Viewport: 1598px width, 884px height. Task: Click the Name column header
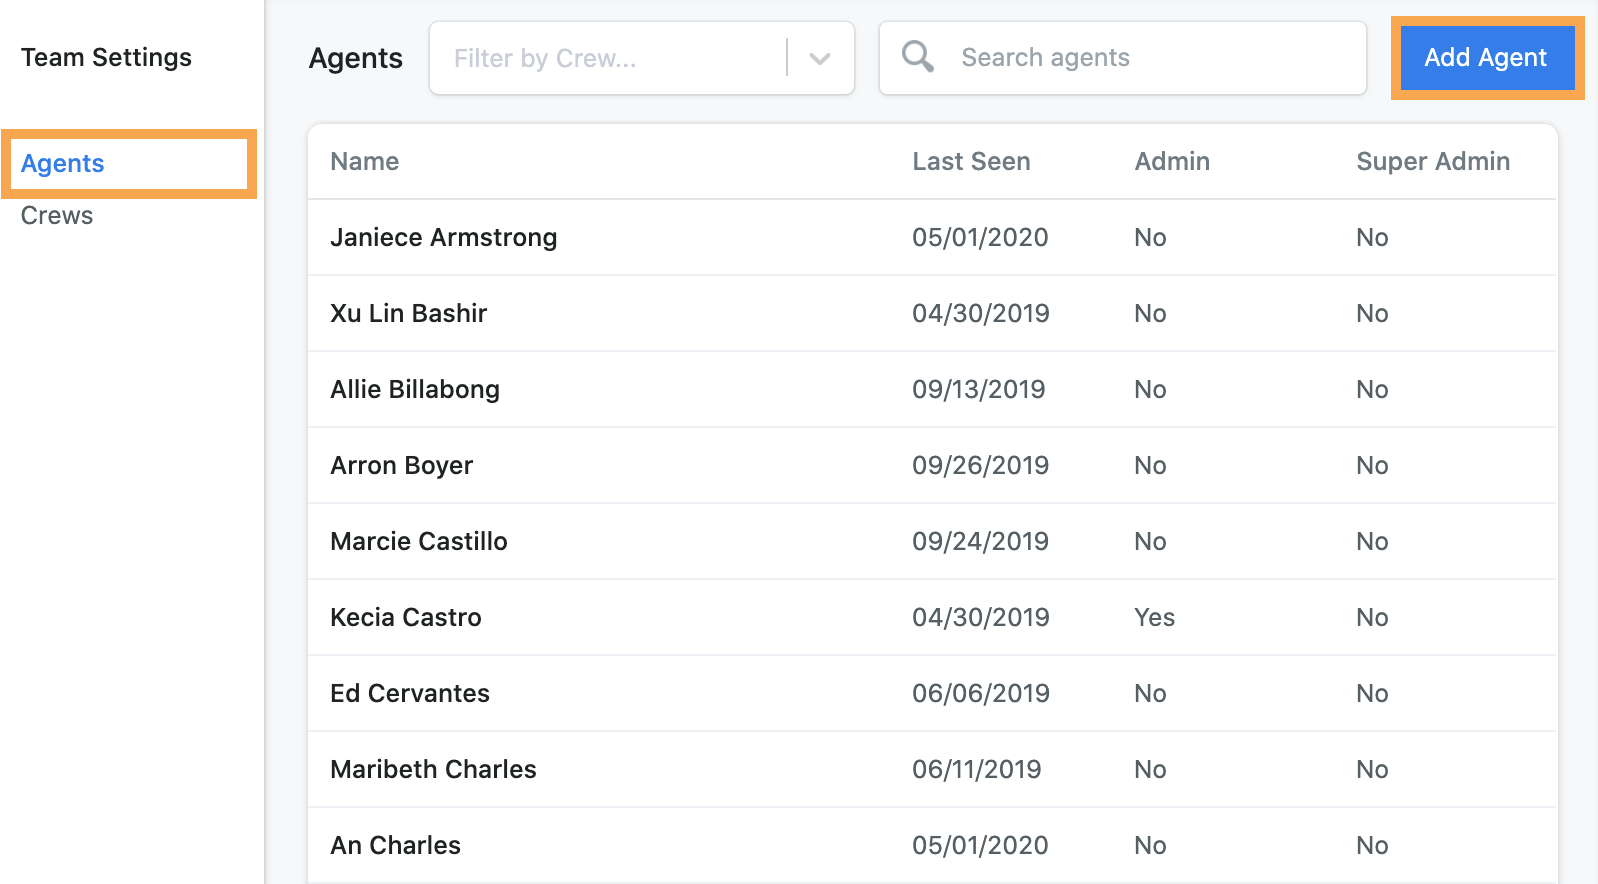[365, 161]
